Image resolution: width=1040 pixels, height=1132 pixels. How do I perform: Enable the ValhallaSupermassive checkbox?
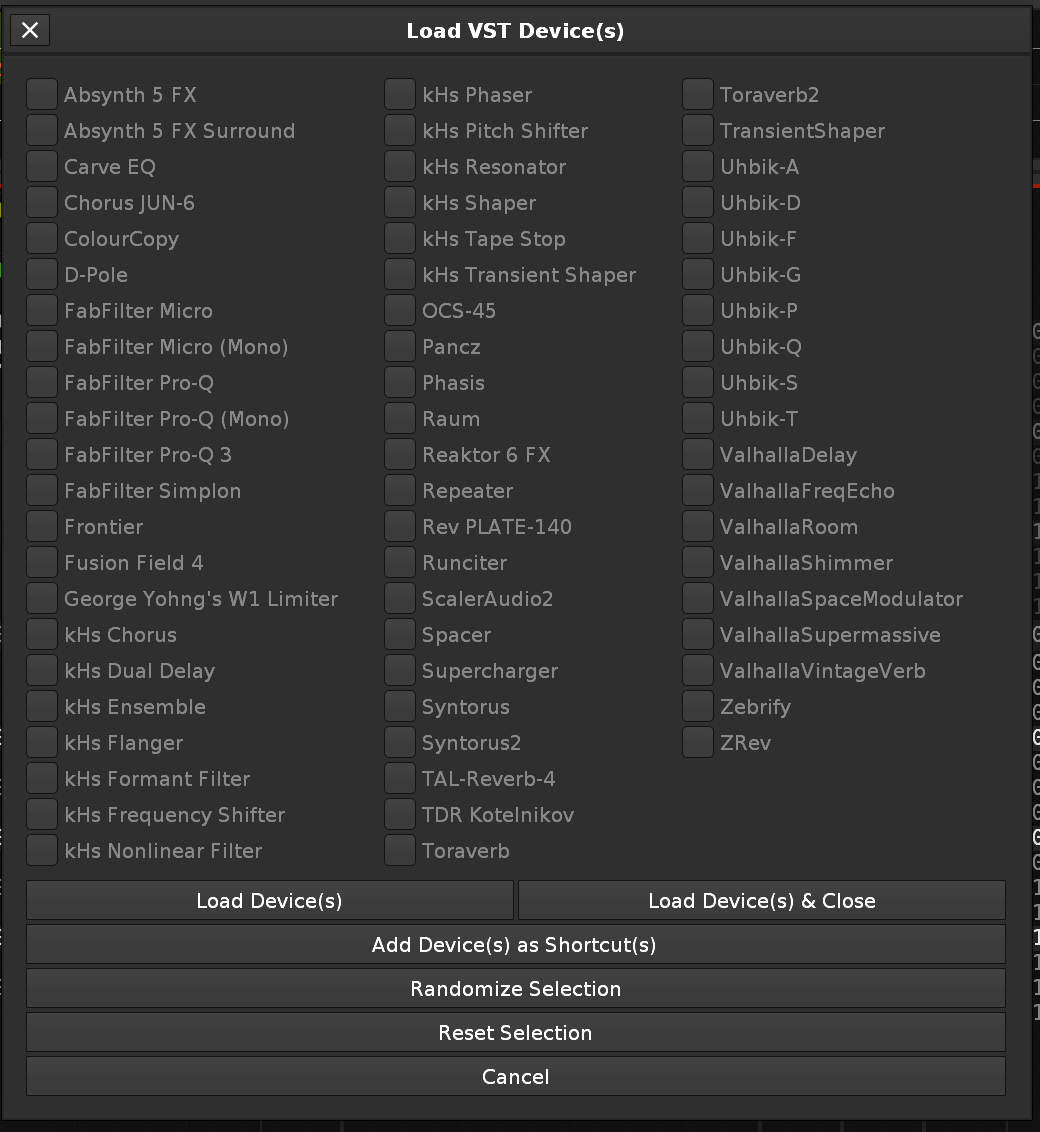coord(698,635)
